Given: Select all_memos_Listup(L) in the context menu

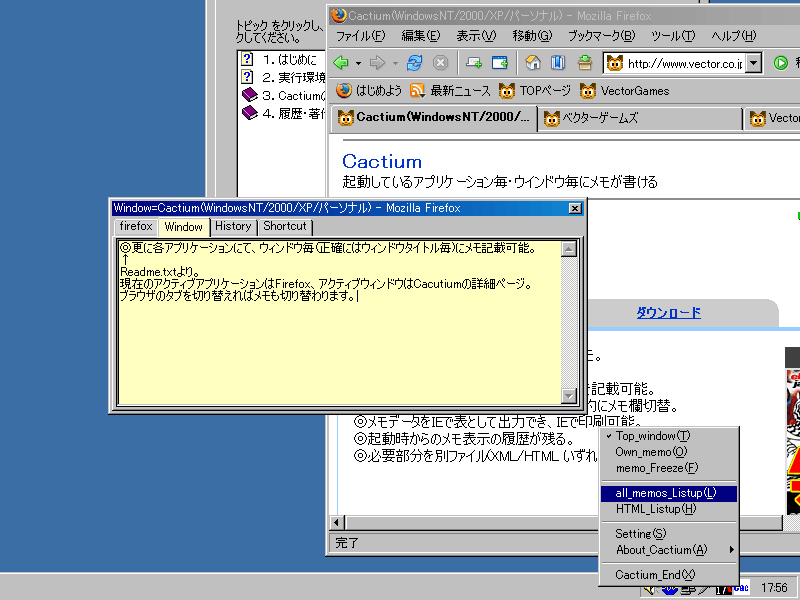Looking at the screenshot, I should pyautogui.click(x=669, y=493).
